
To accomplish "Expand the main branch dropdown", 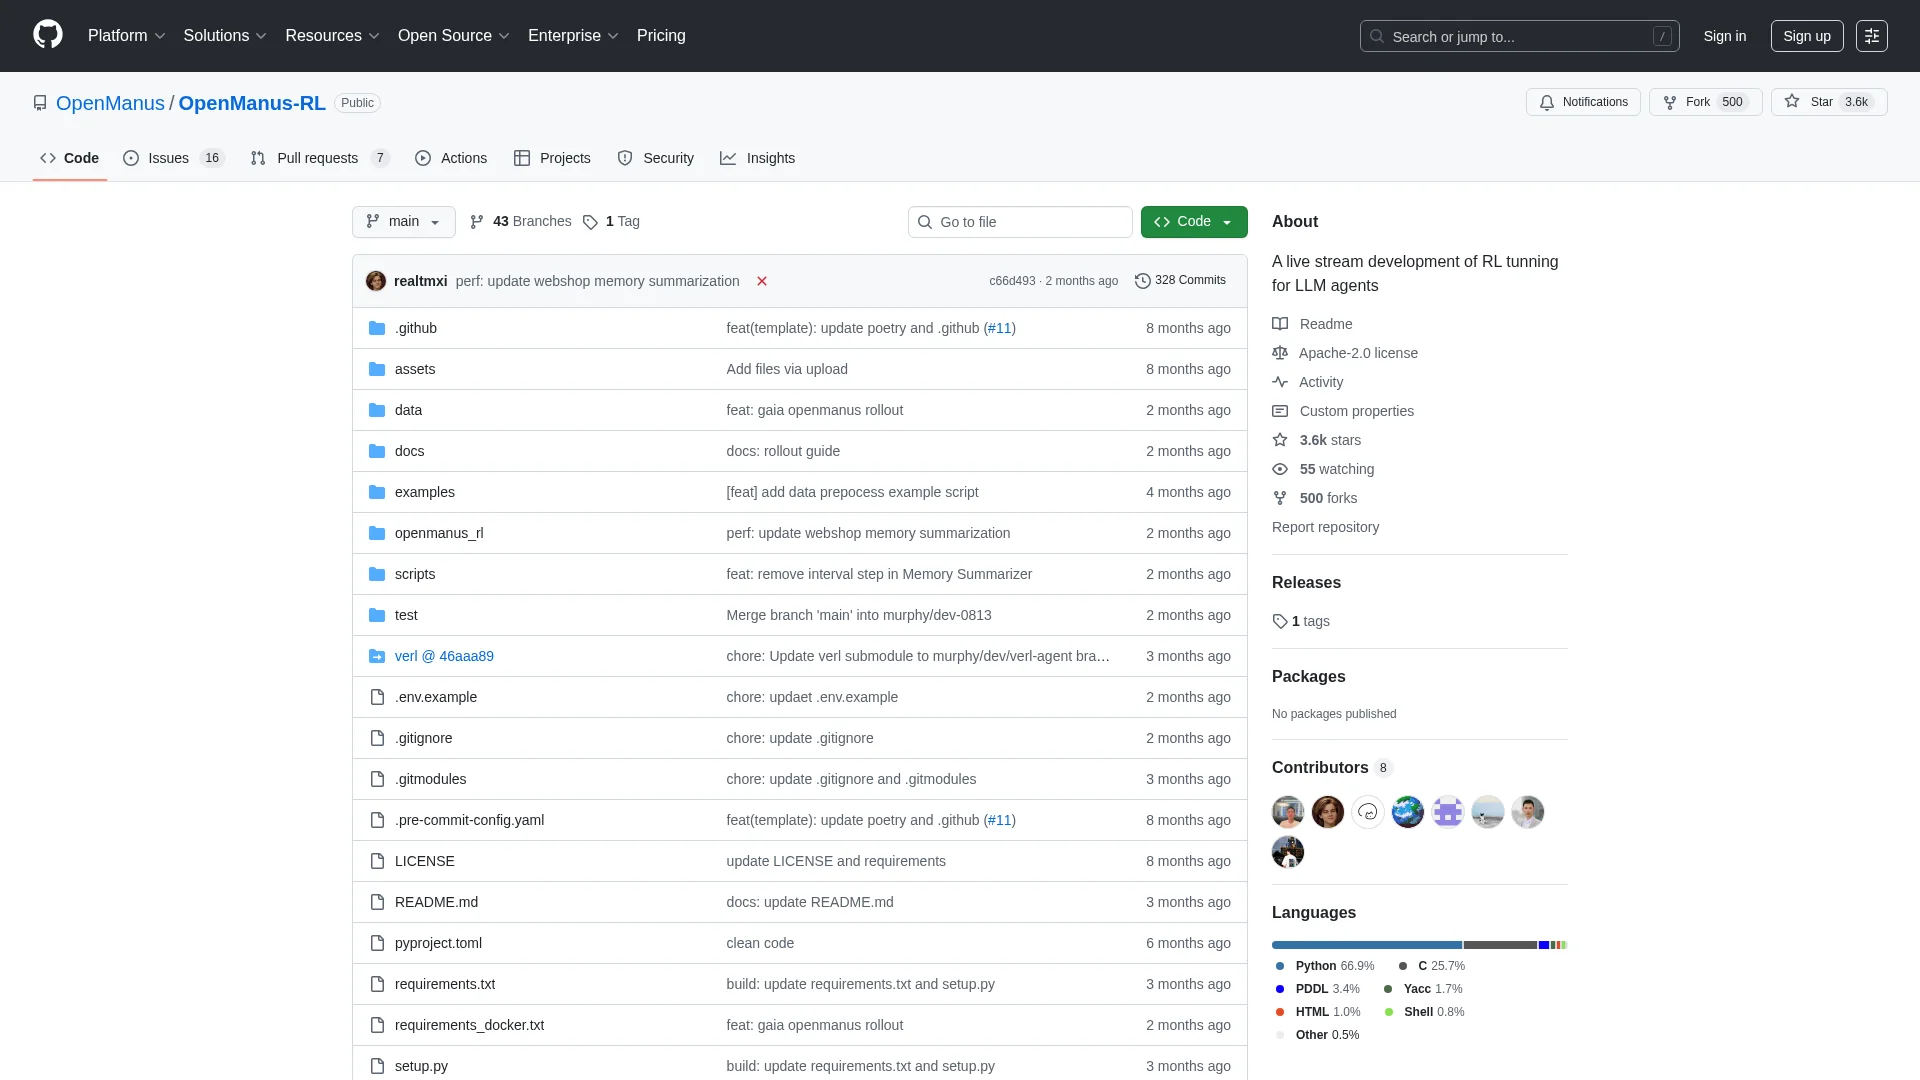I will coord(403,222).
